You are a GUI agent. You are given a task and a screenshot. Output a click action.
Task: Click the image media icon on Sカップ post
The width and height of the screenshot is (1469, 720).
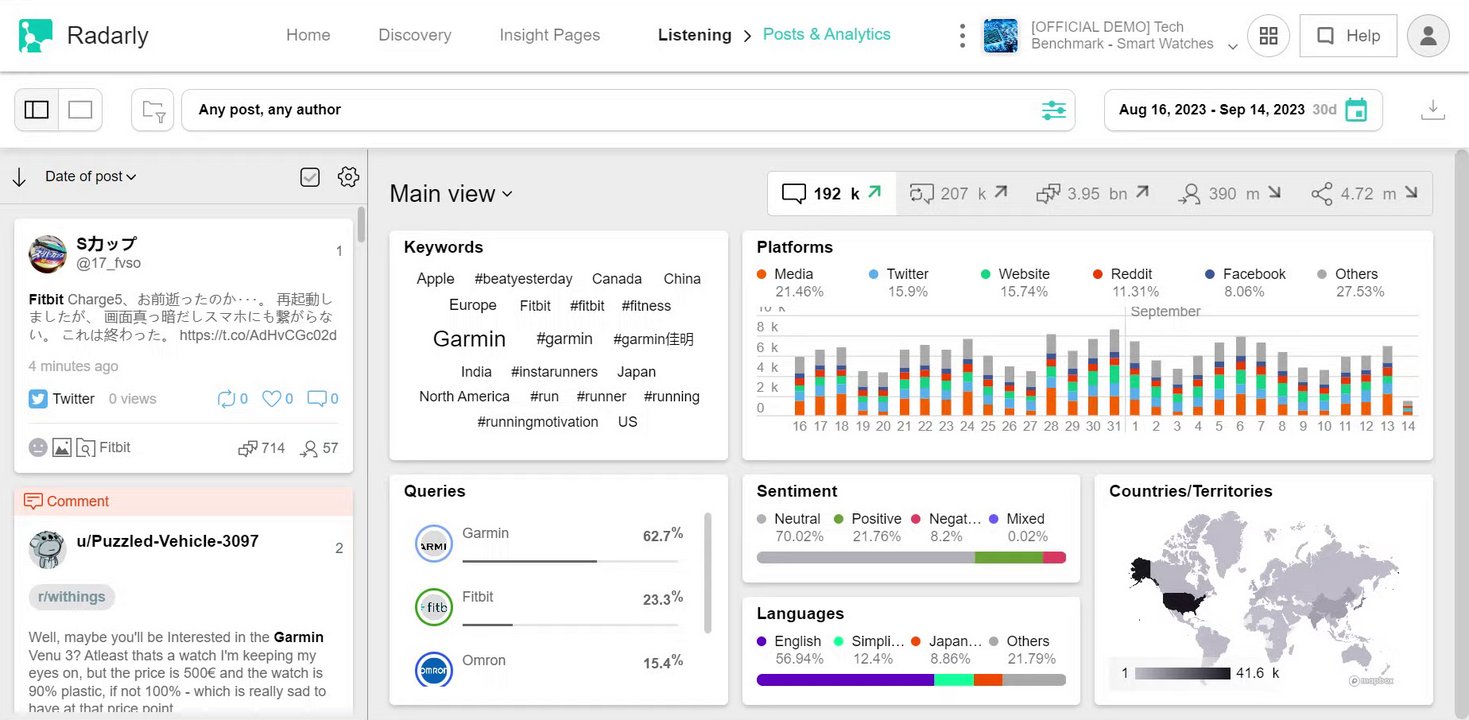click(x=62, y=448)
